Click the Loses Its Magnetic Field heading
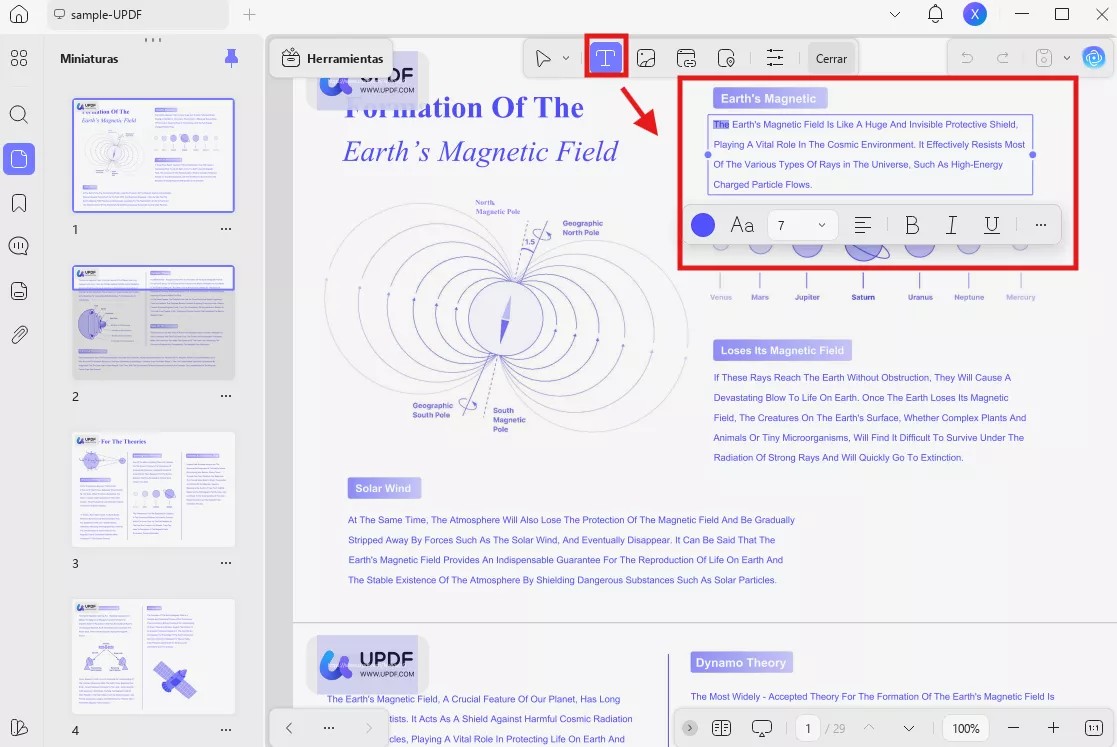This screenshot has width=1117, height=747. (x=782, y=350)
